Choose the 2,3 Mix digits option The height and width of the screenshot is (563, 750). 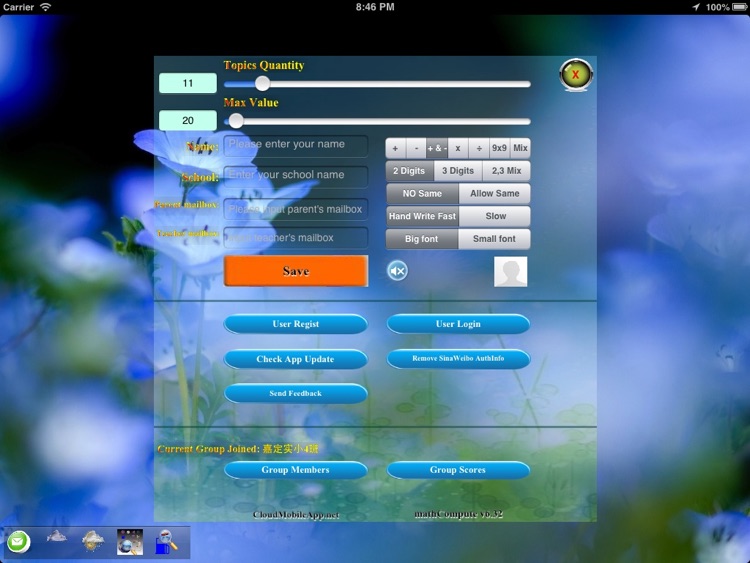[507, 171]
